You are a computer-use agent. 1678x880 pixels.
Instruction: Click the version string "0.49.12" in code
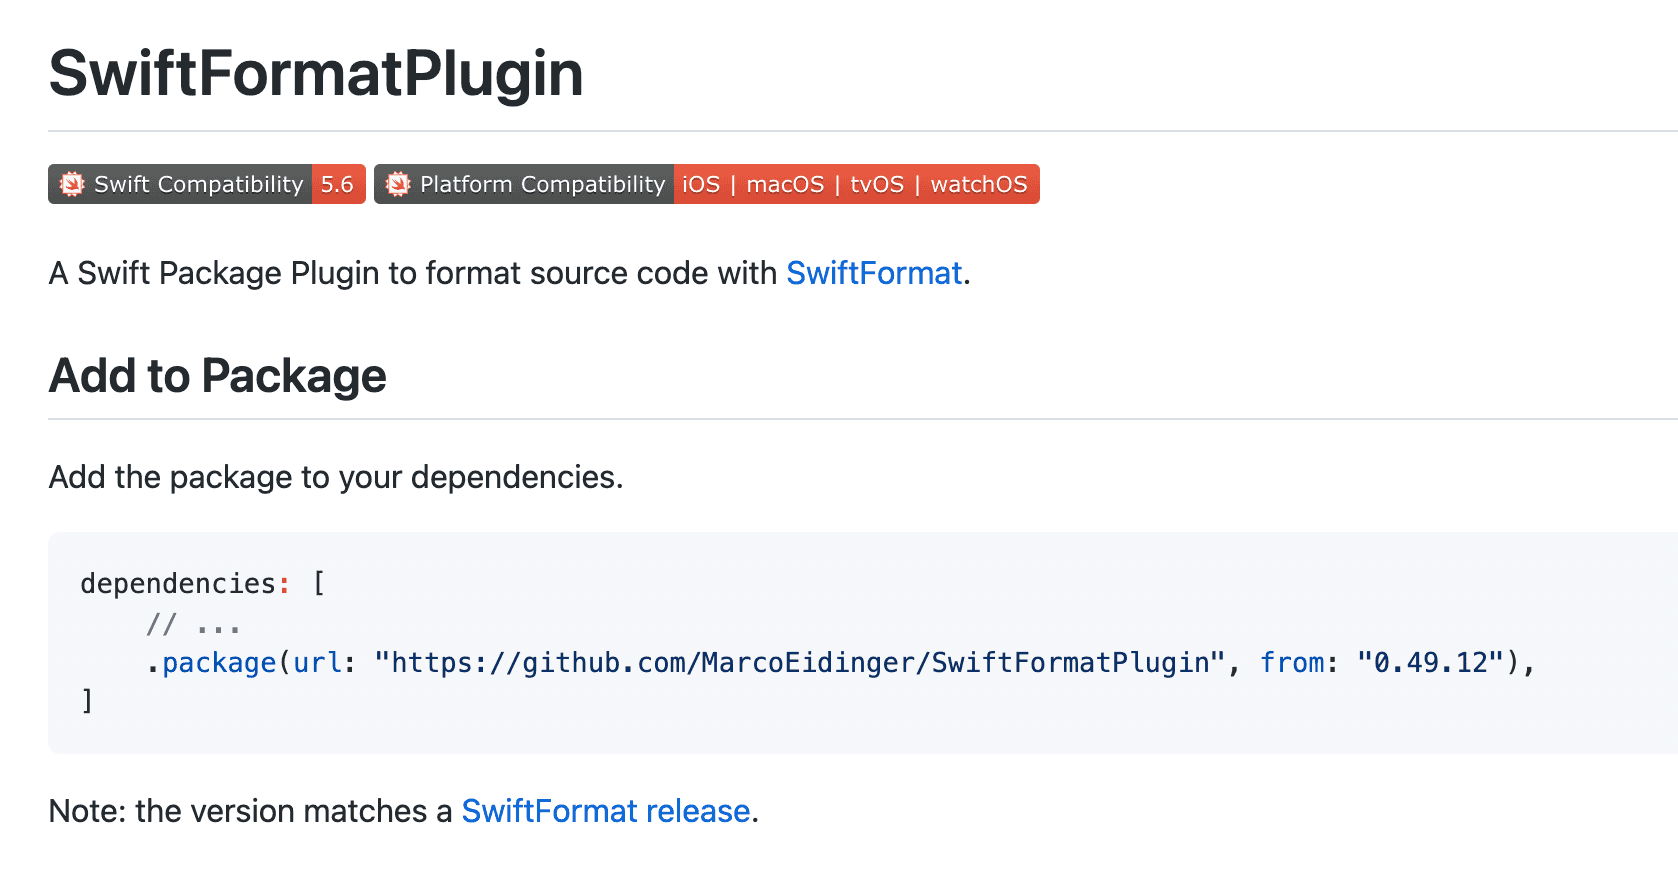pos(1430,663)
